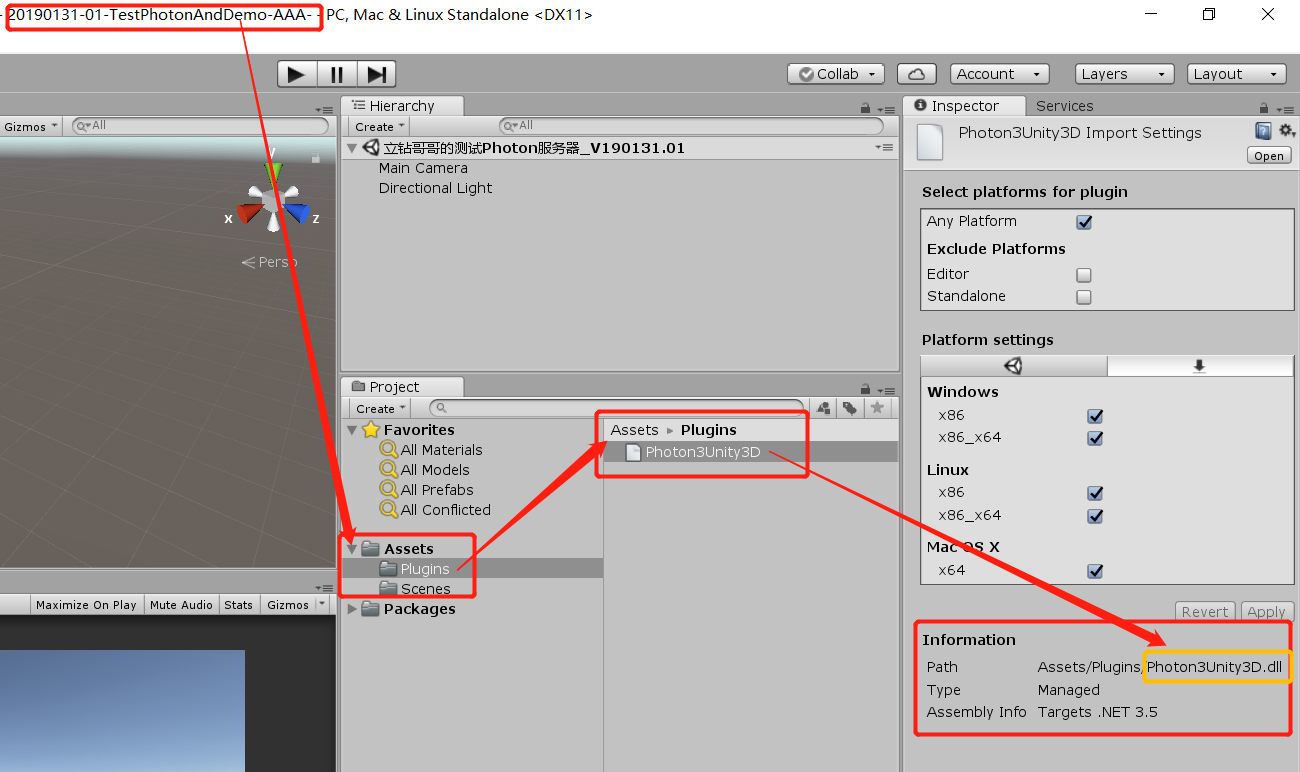This screenshot has width=1300, height=772.
Task: Collapse the Favorites tree arrow
Action: [352, 430]
